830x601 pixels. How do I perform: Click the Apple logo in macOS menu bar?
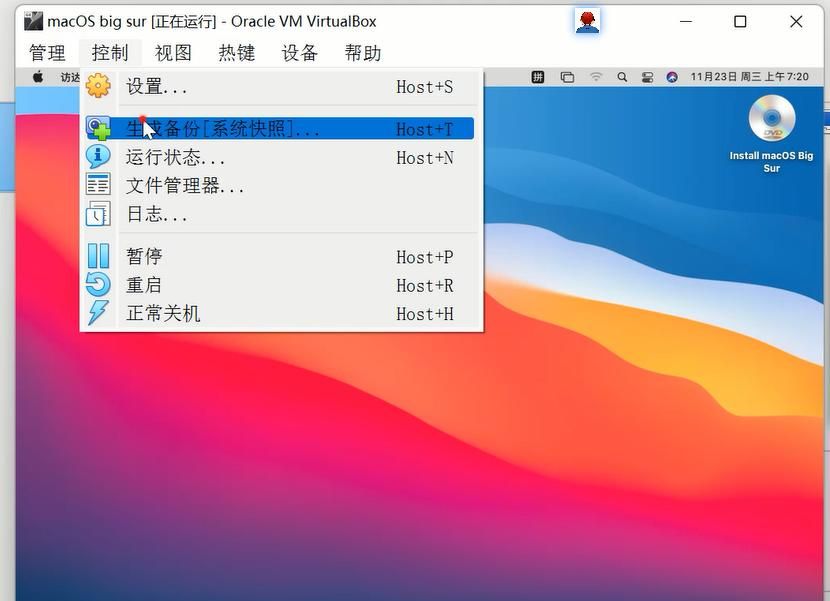click(39, 77)
